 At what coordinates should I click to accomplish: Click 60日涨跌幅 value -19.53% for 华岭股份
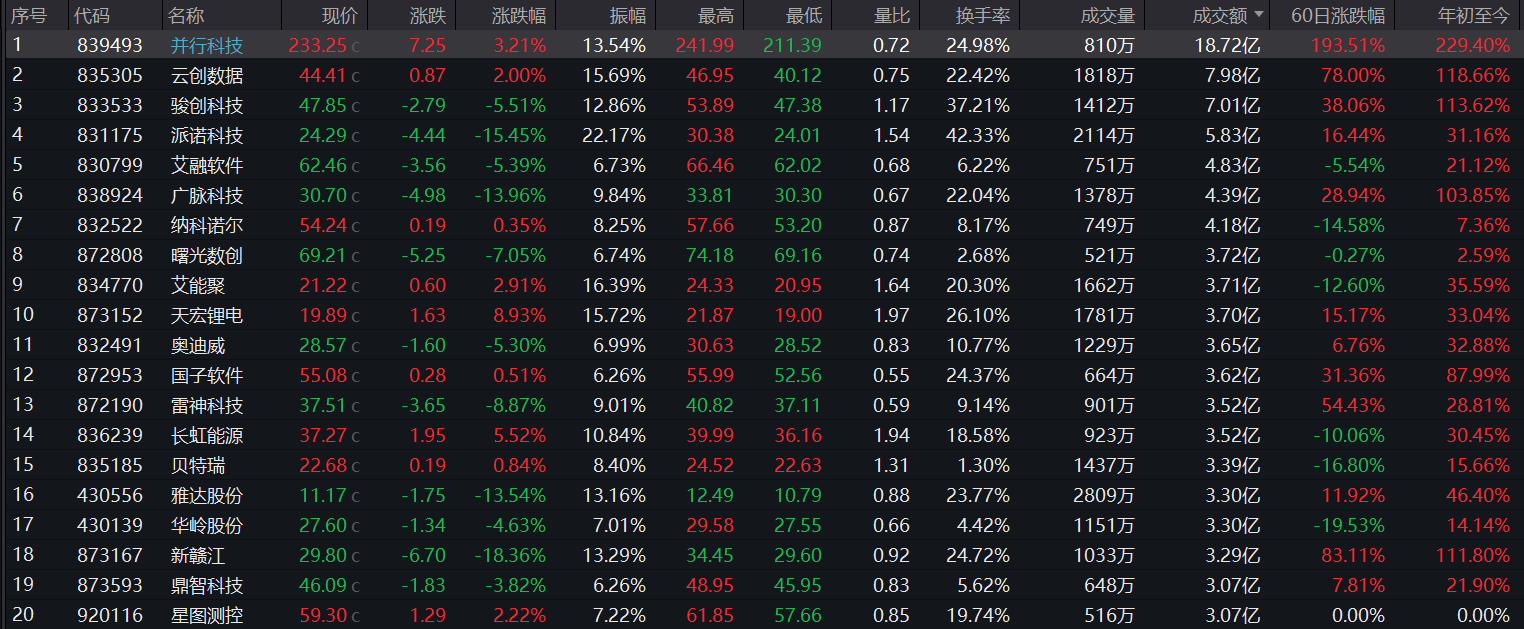point(1349,525)
